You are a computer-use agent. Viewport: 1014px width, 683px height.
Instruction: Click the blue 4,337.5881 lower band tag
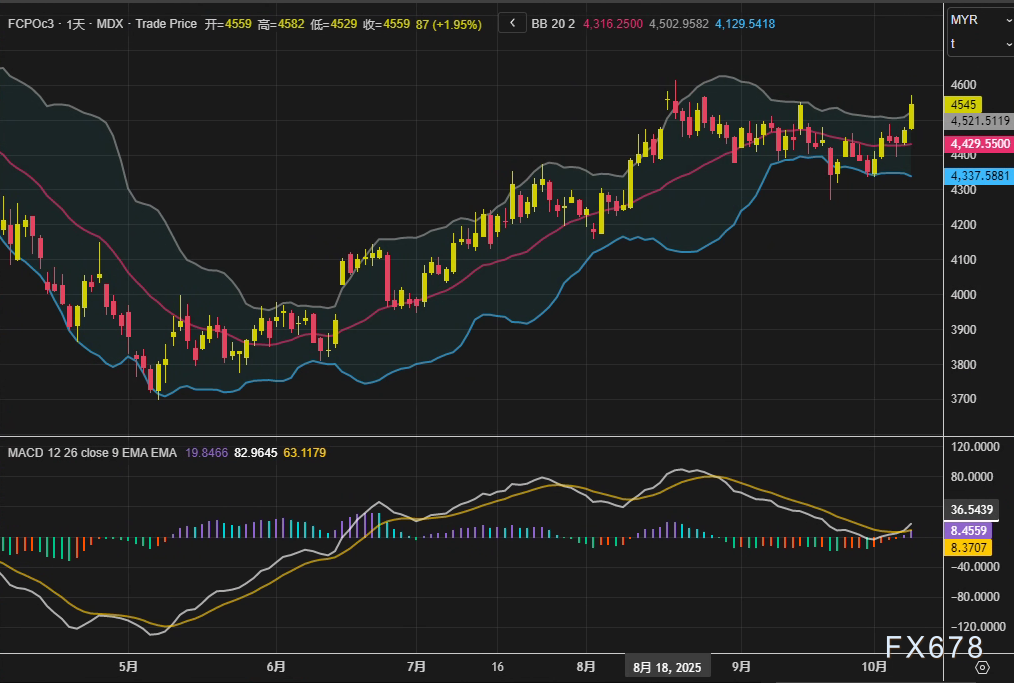(979, 176)
